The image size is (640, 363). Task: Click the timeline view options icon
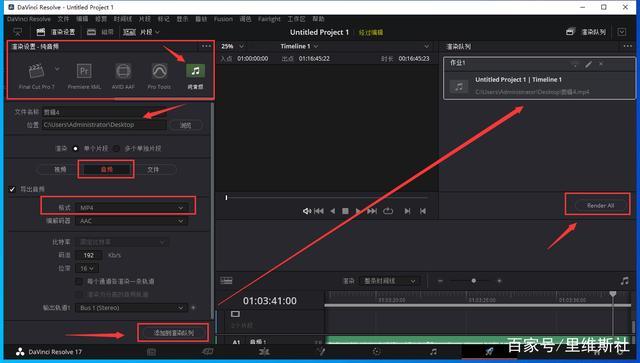(x=226, y=281)
